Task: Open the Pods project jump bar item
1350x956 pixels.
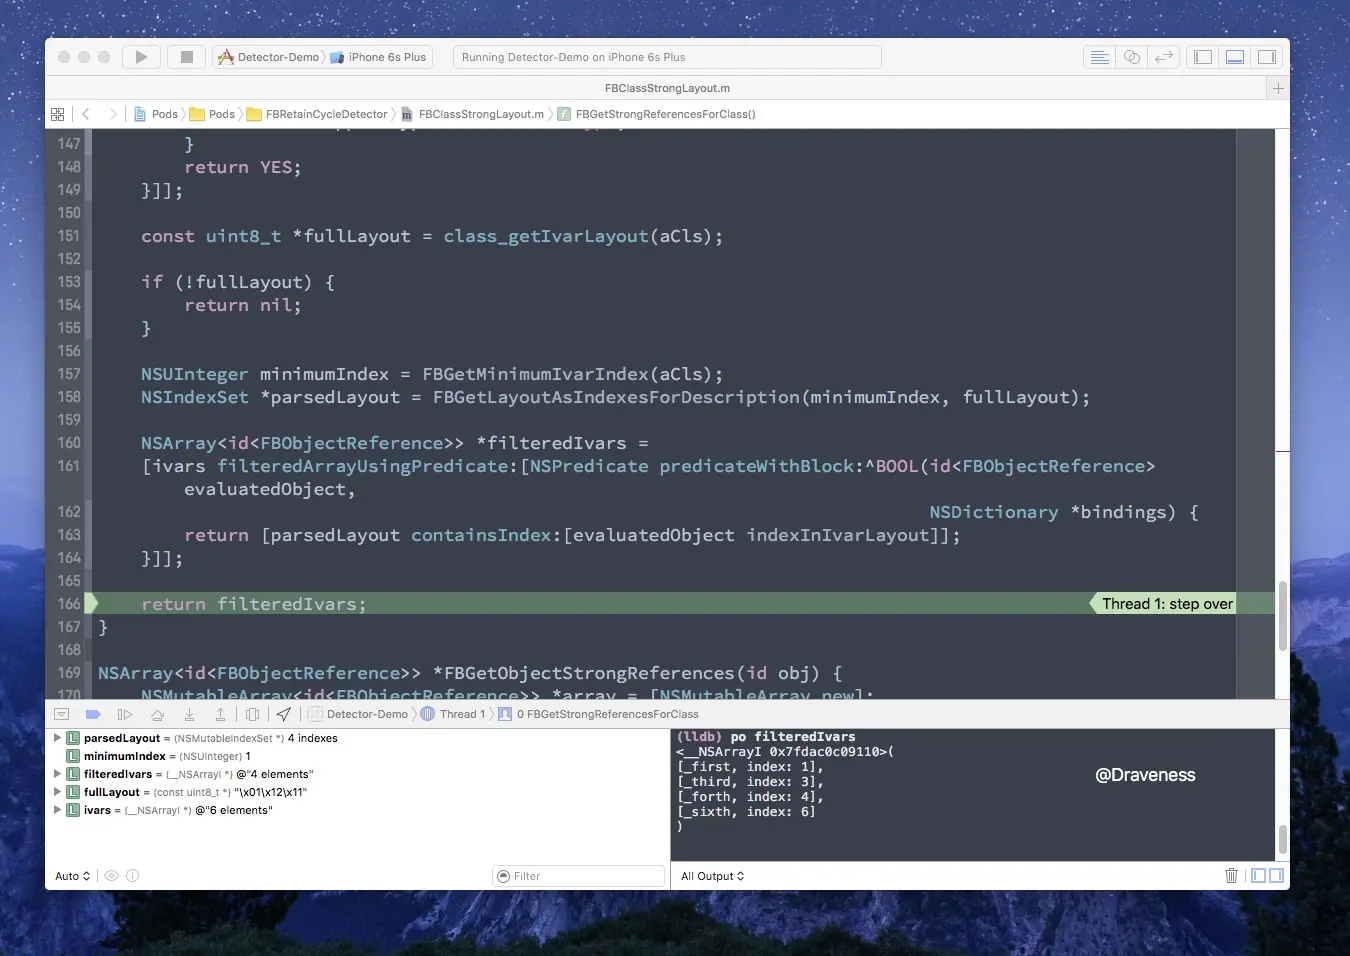Action: [156, 114]
